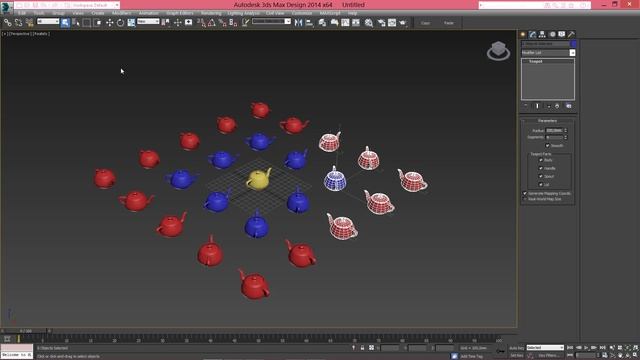Activate the Select and Link tool
640x360 pixels.
[8, 23]
